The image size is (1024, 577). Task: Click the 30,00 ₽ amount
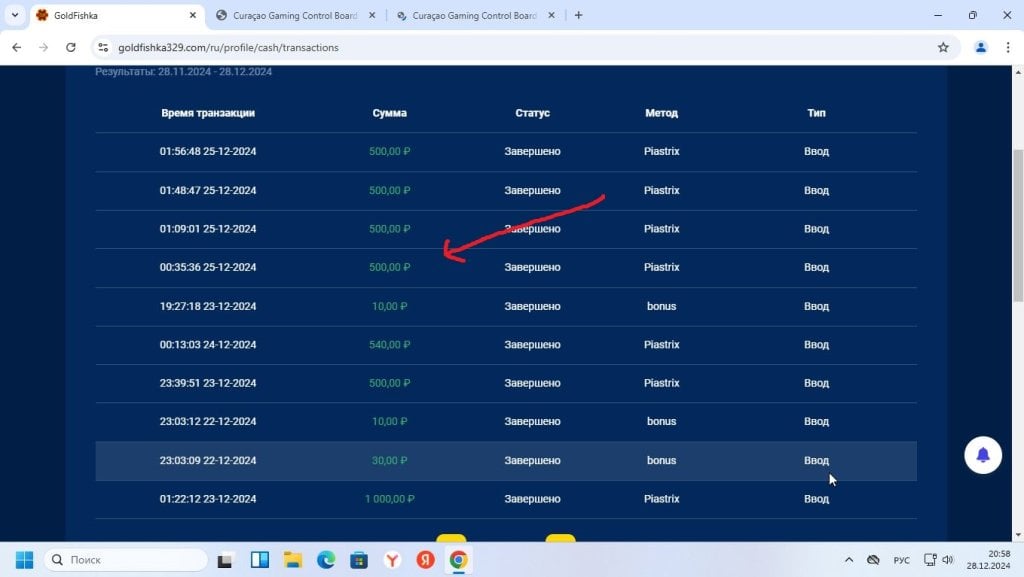pyautogui.click(x=389, y=461)
